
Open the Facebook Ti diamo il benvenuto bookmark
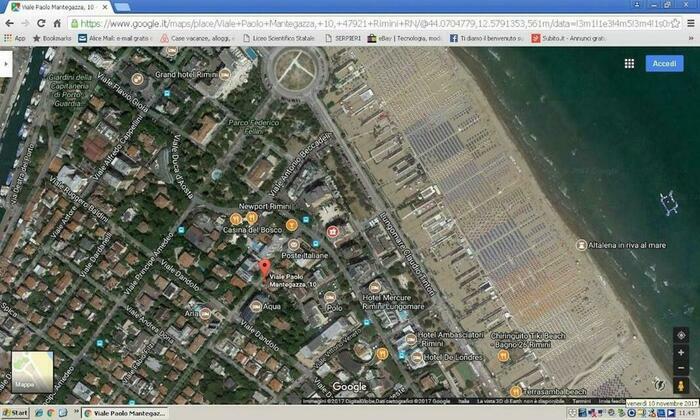click(x=486, y=38)
